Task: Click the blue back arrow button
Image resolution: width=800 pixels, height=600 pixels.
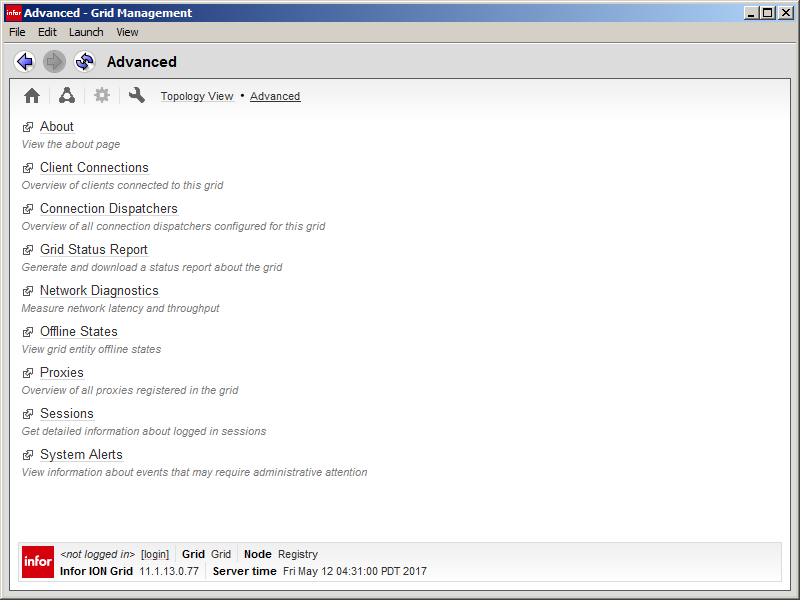Action: [x=25, y=62]
